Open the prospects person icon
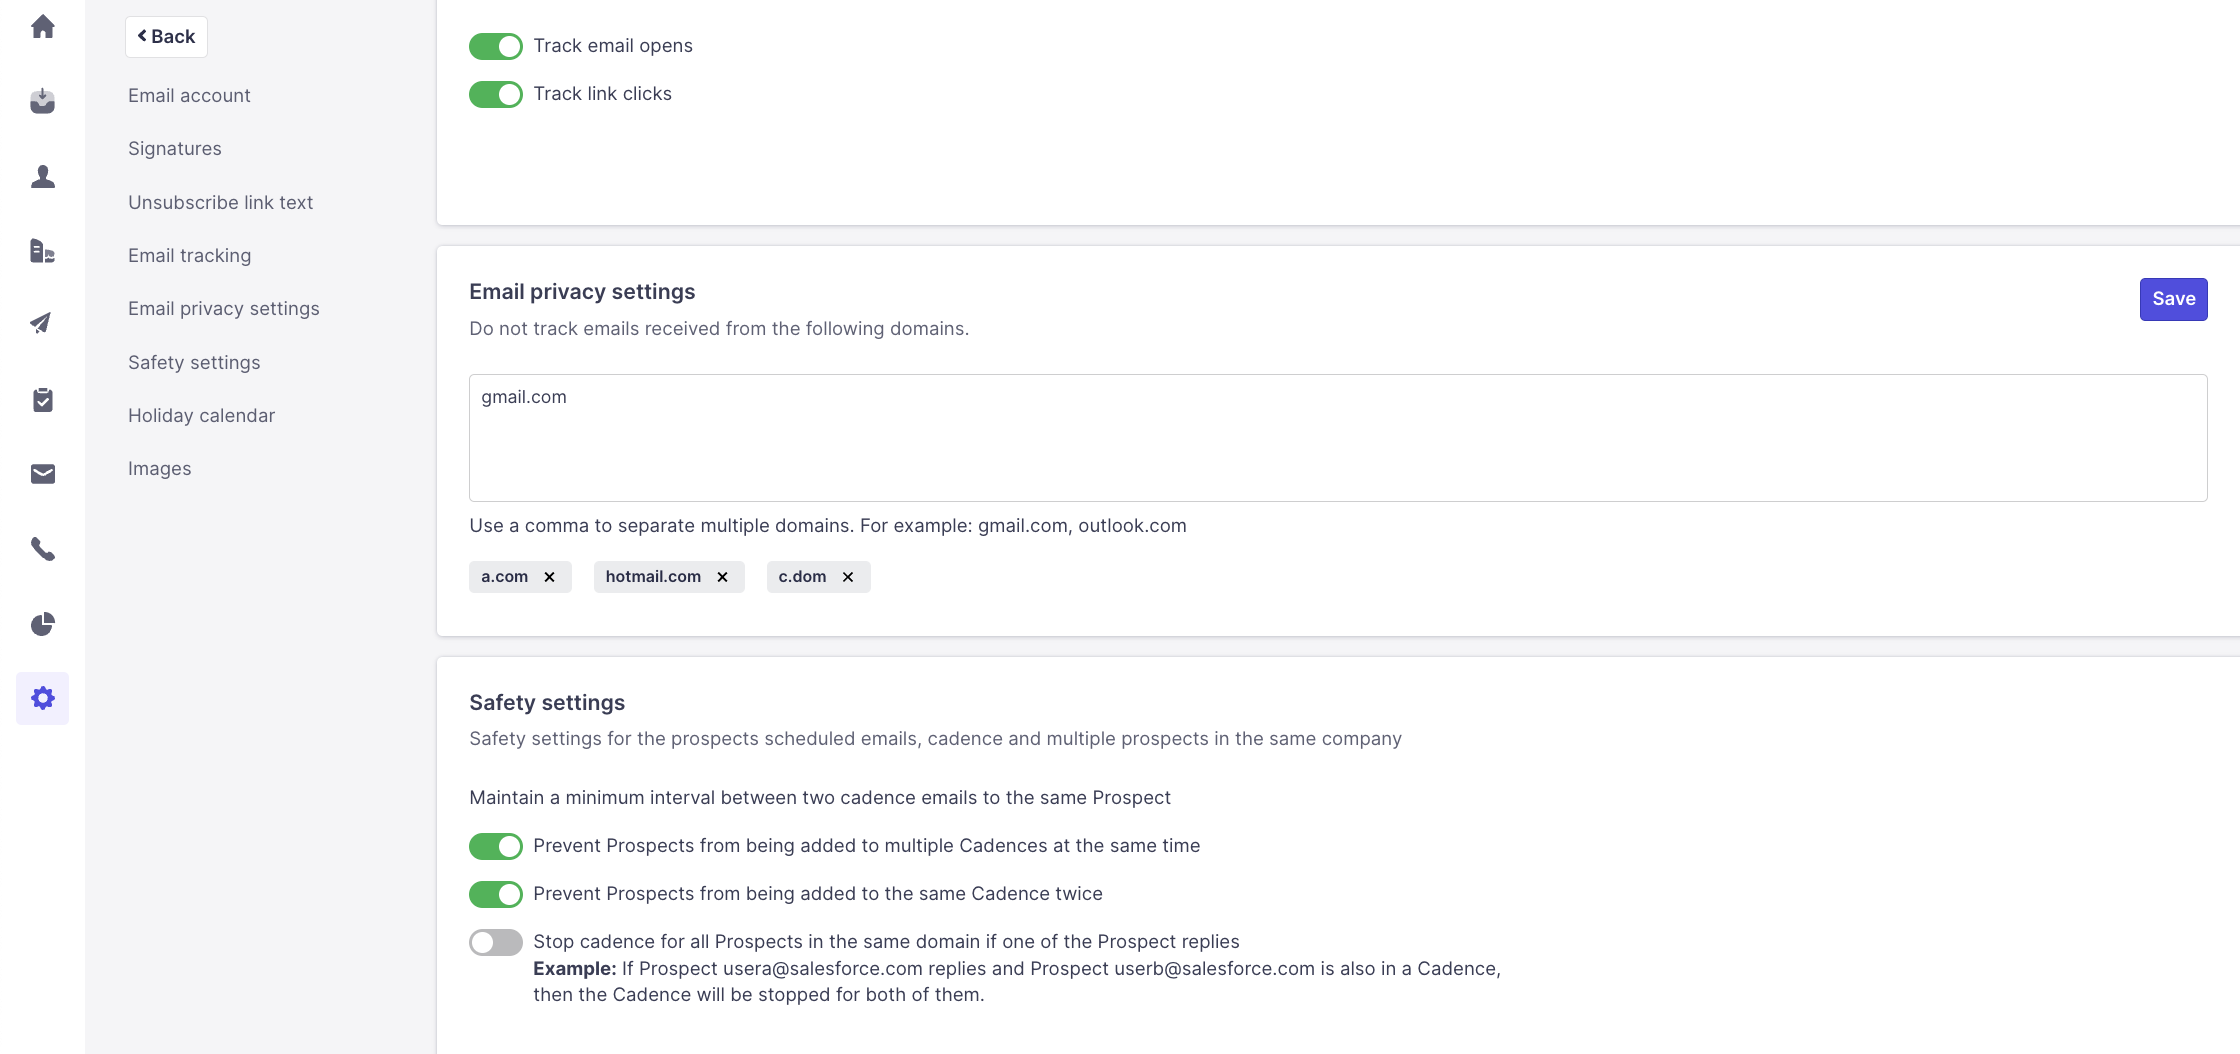The width and height of the screenshot is (2240, 1054). 42,177
